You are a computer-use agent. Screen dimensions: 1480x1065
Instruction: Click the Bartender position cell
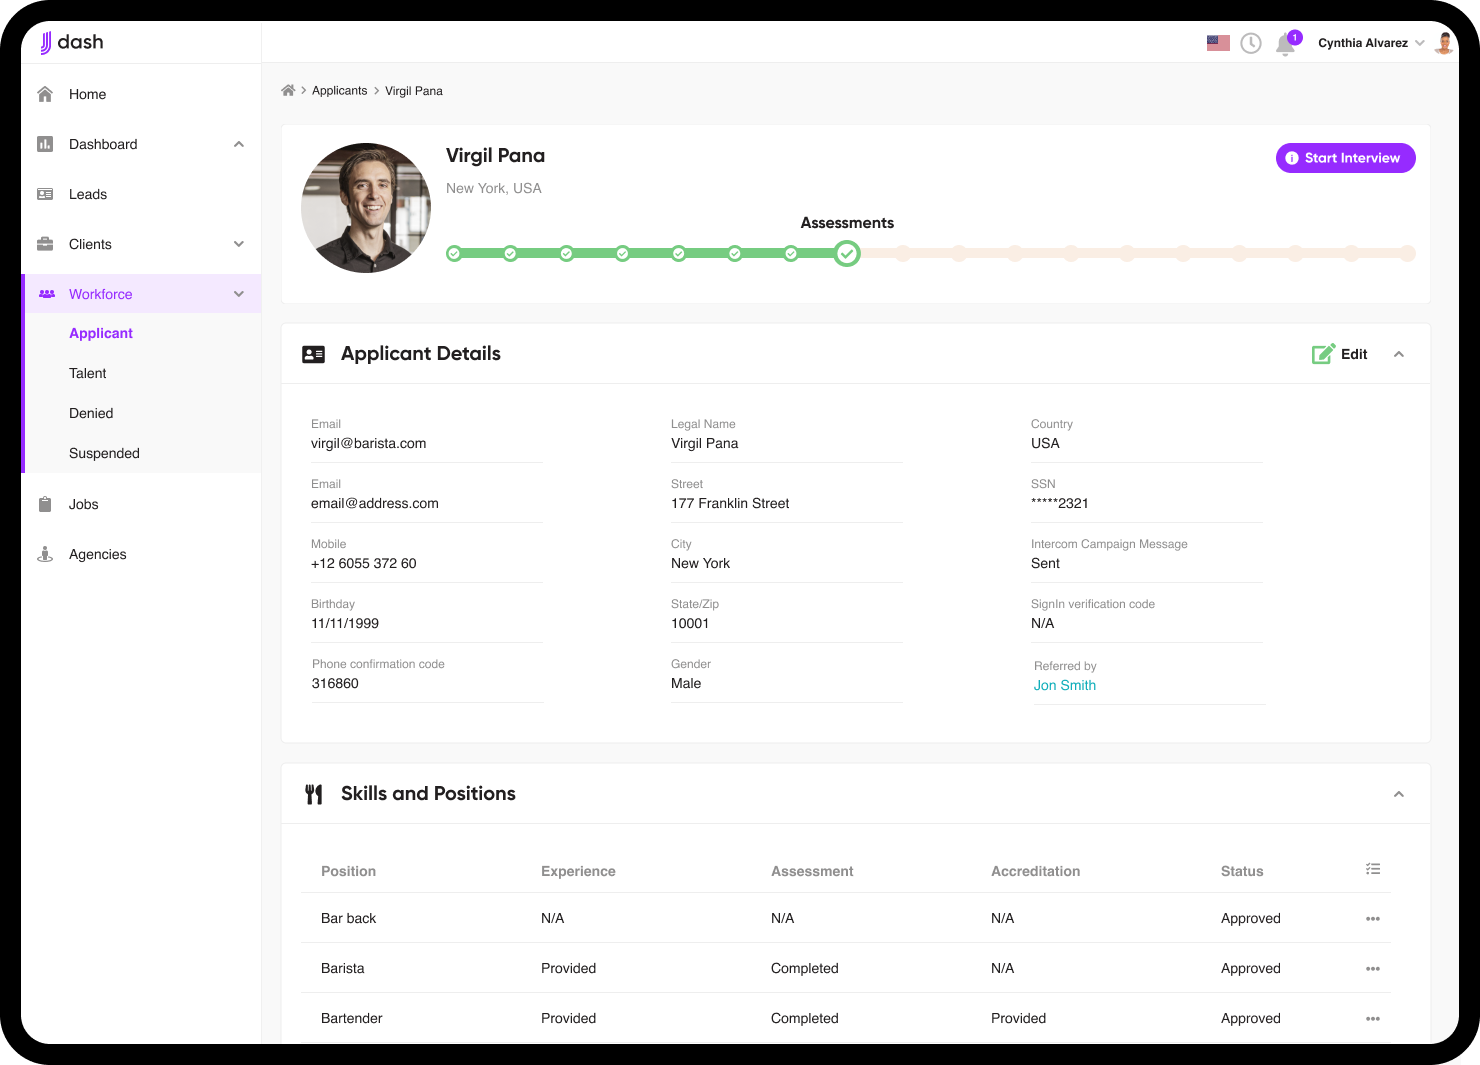[x=352, y=1018]
